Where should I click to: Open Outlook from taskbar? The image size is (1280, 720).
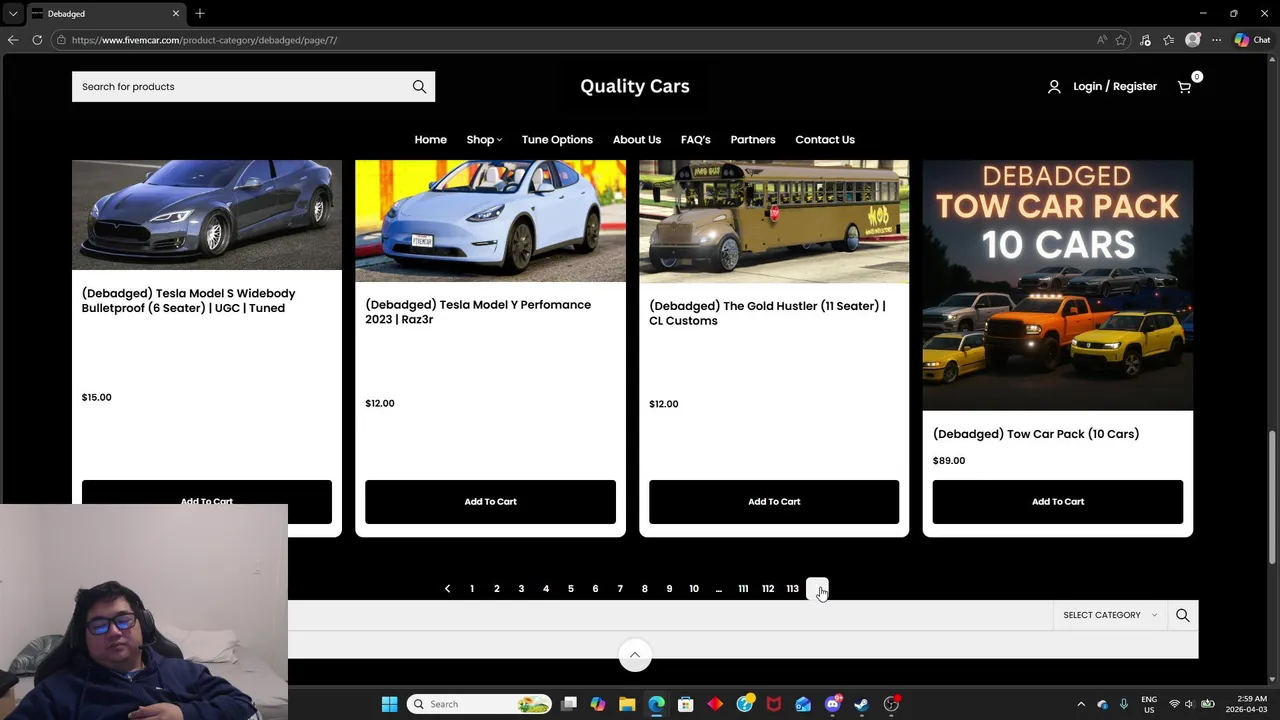coord(803,704)
